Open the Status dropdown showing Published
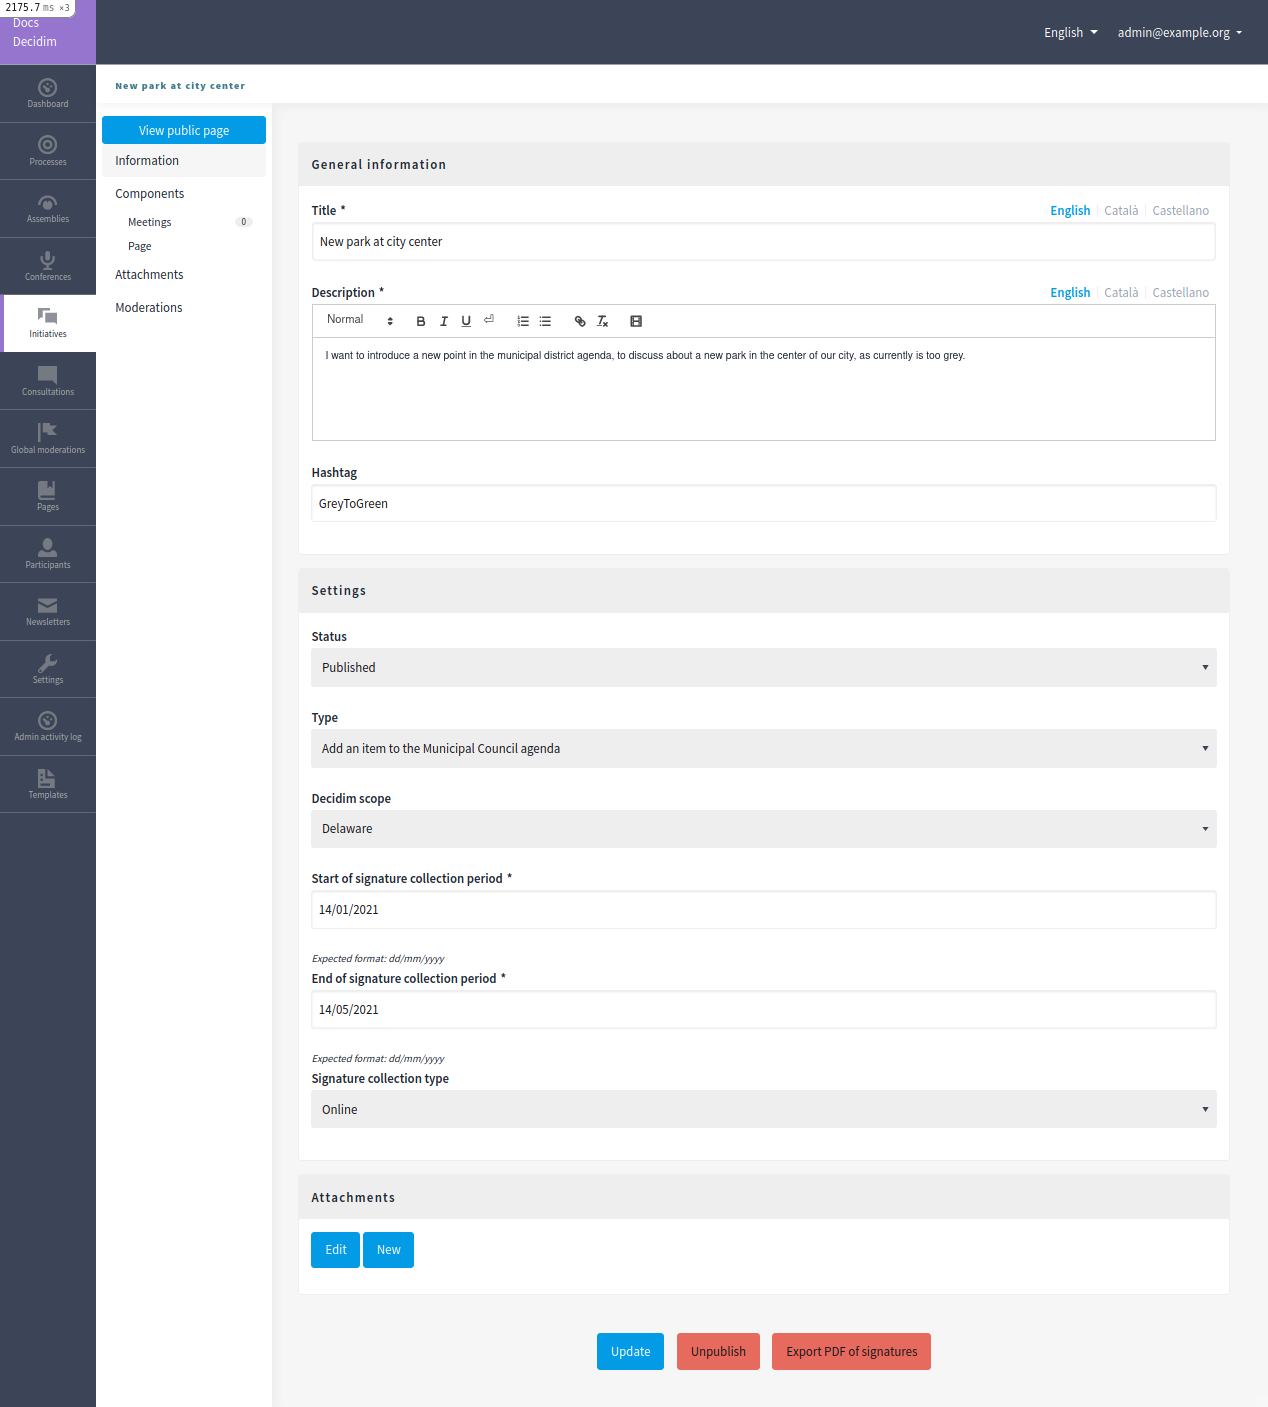1268x1407 pixels. [x=764, y=667]
